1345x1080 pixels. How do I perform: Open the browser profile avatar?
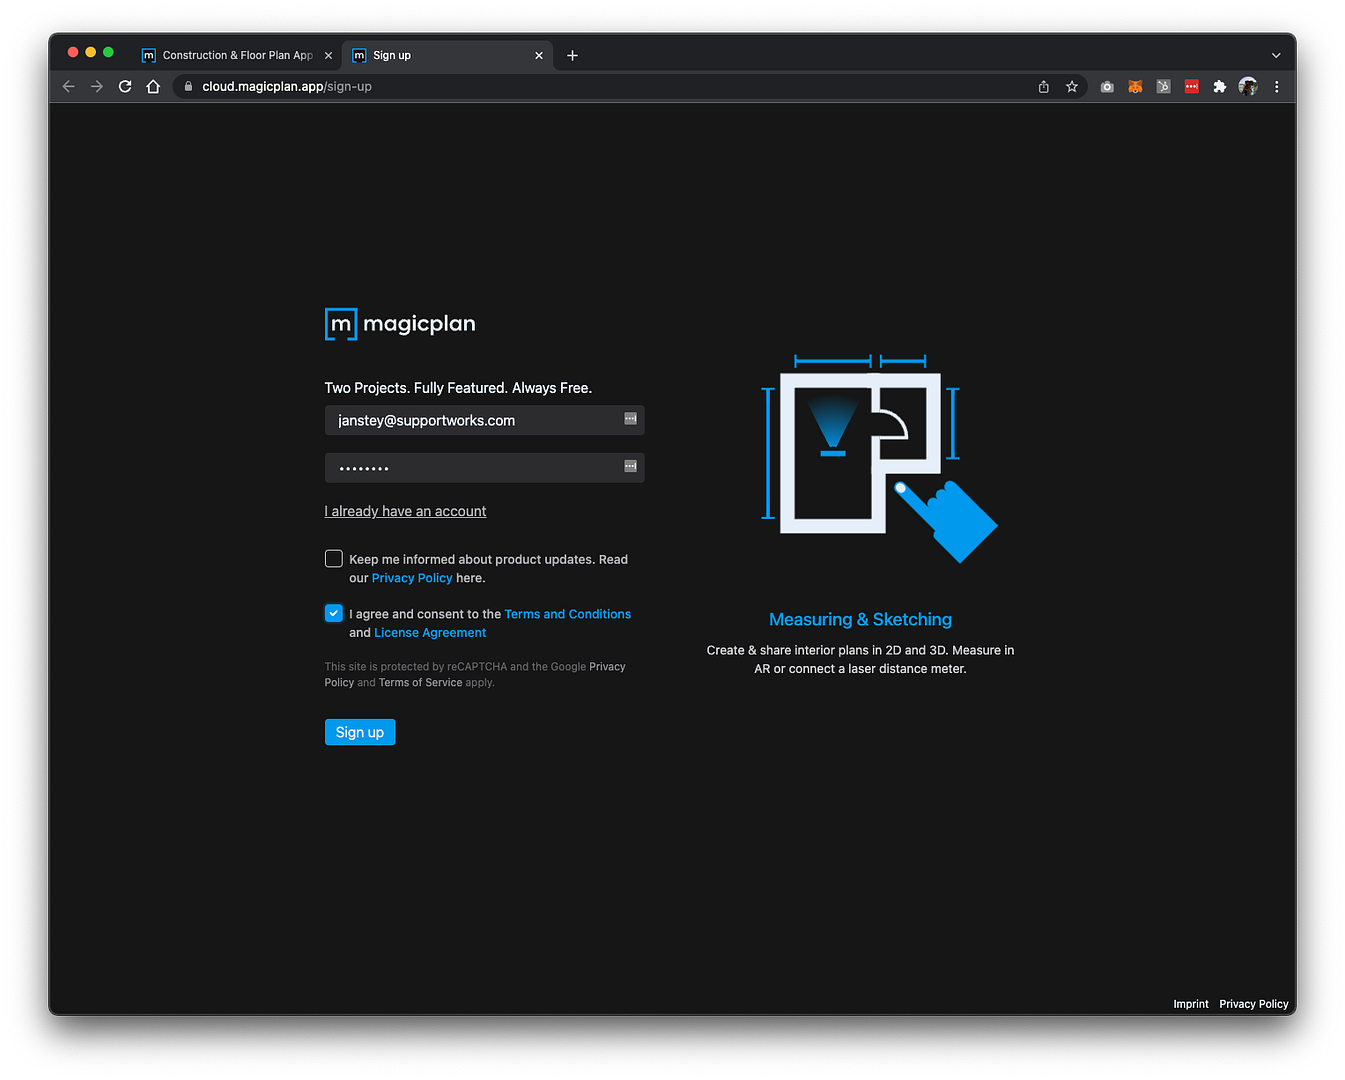pos(1248,87)
